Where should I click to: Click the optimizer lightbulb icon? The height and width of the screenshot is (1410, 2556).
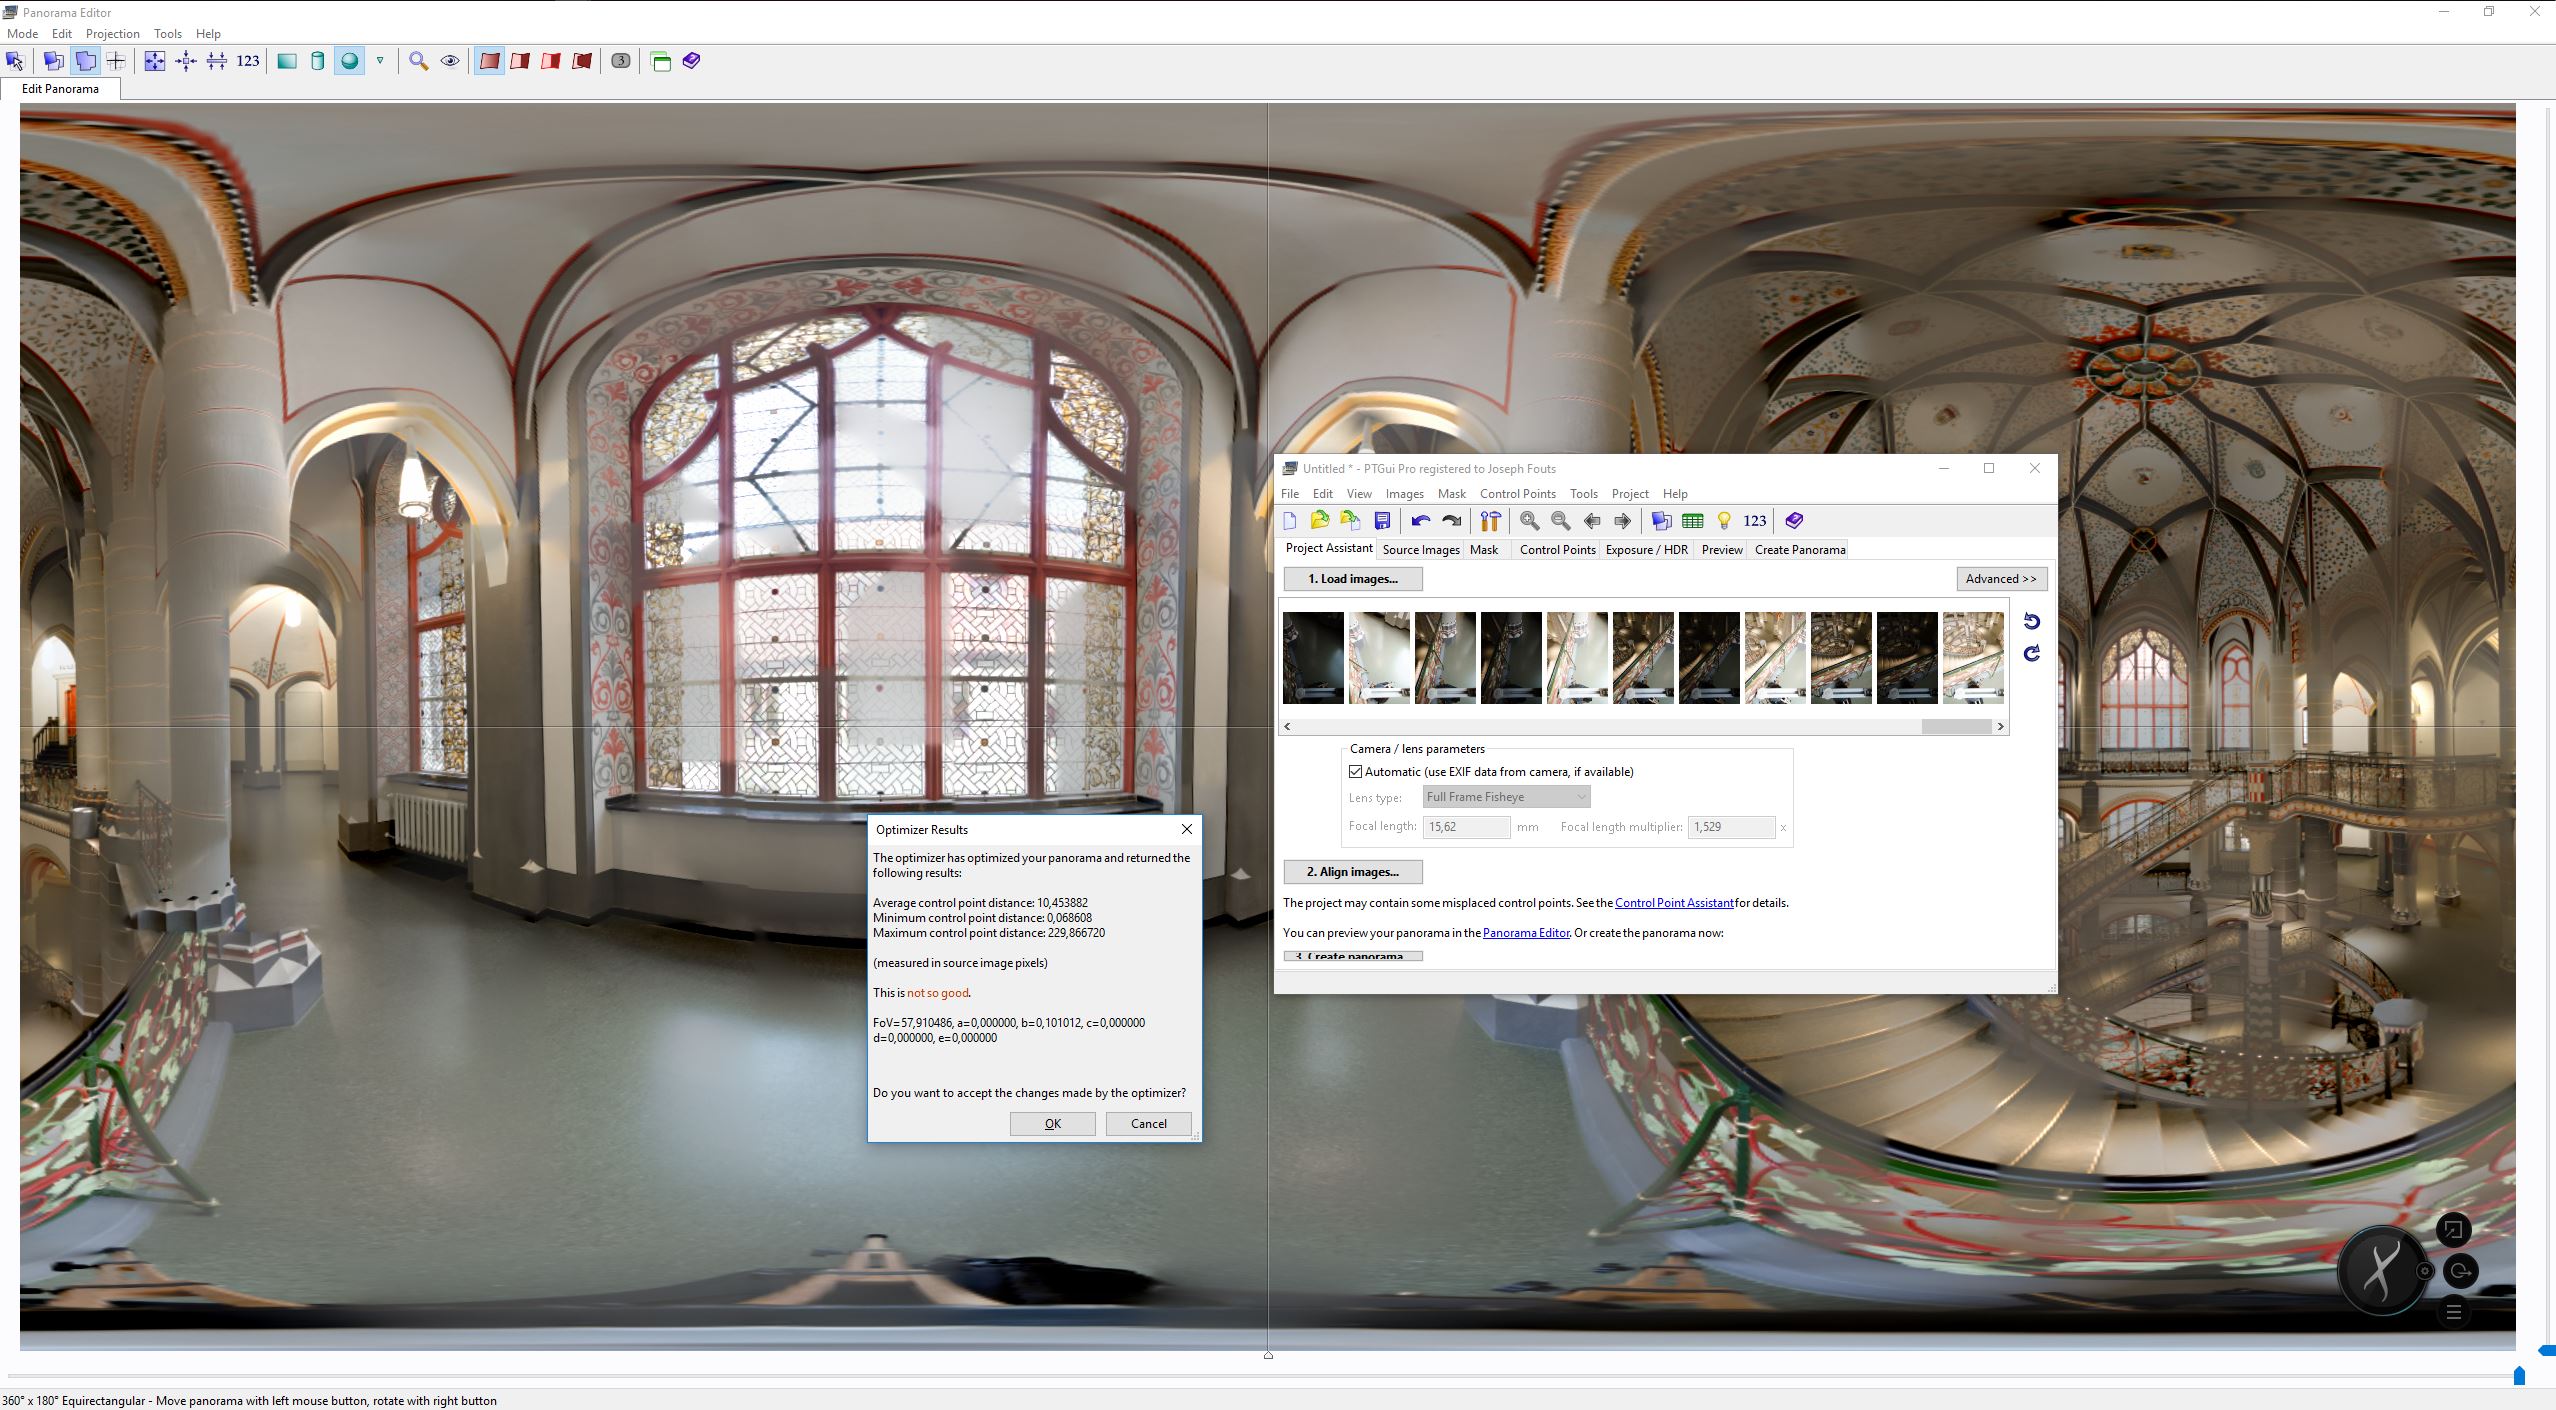click(x=1724, y=520)
